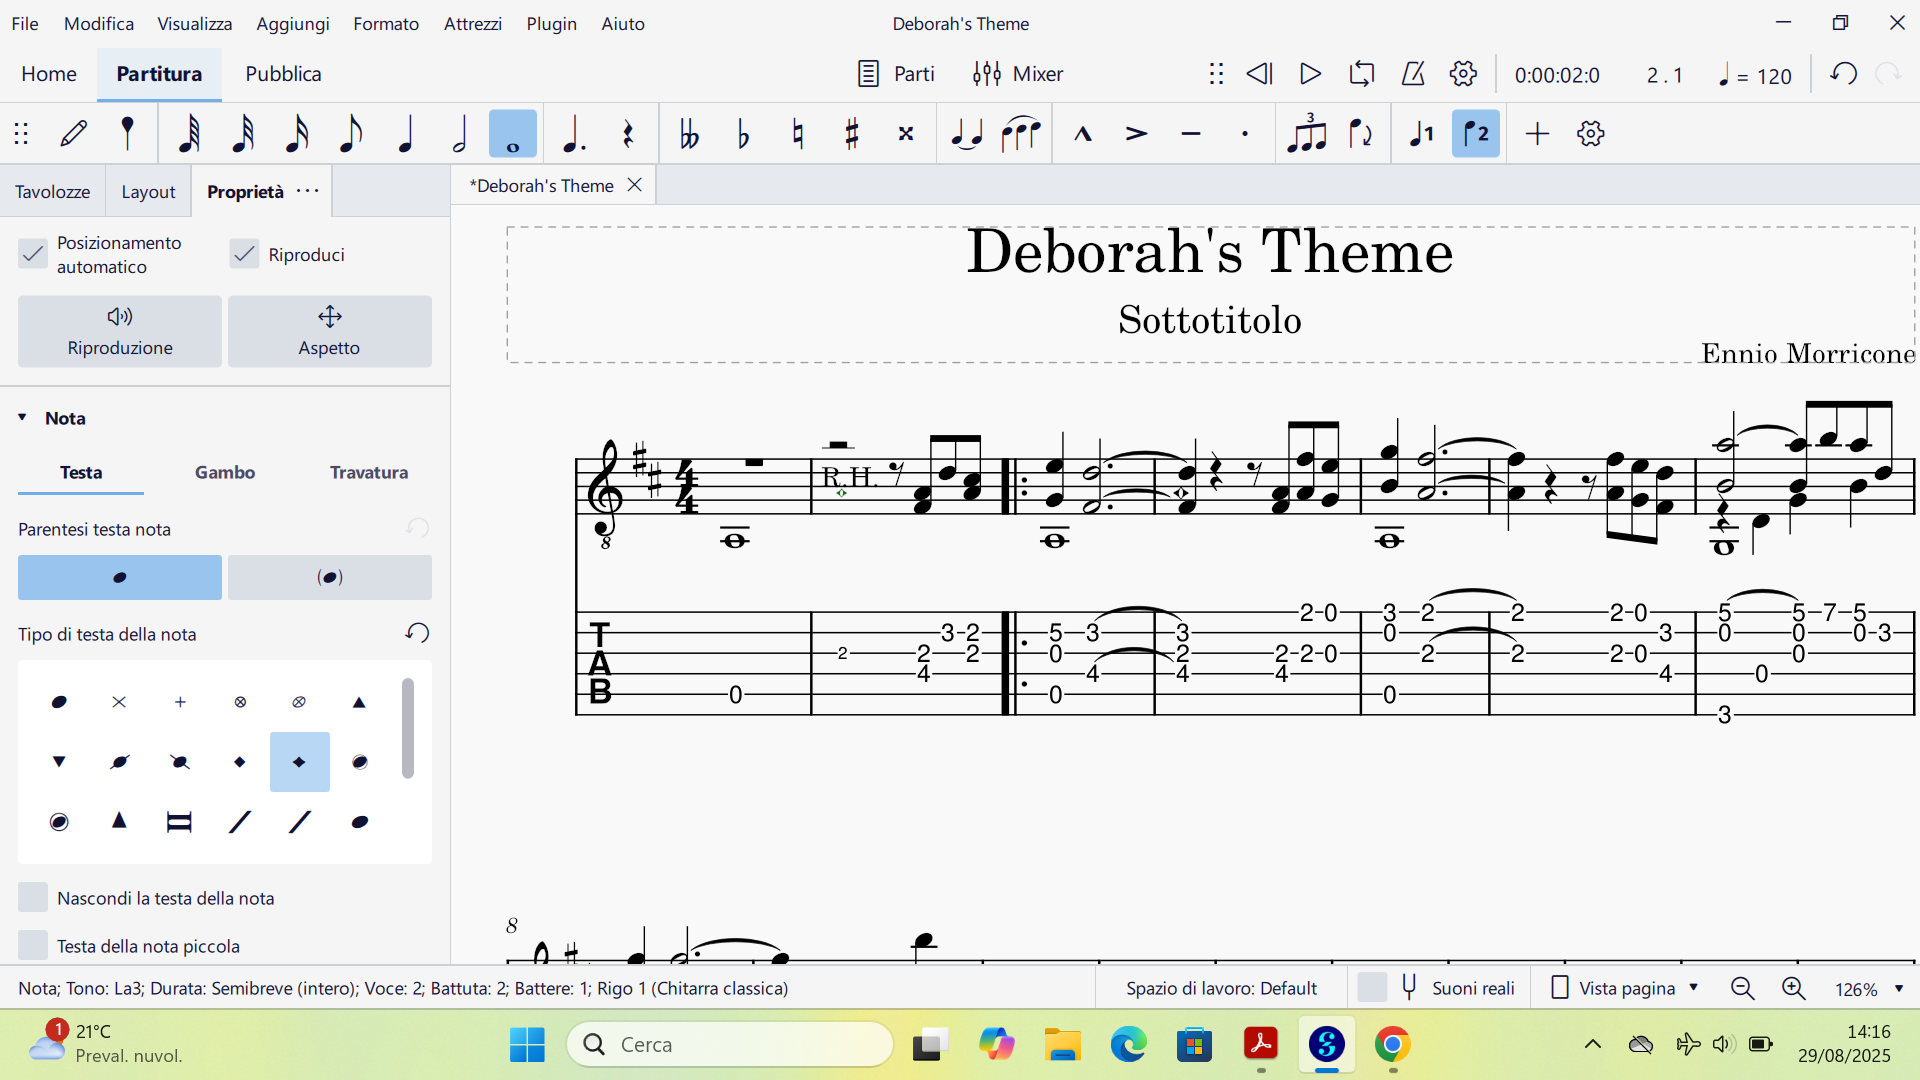Open playback settings gear
Screen dimensions: 1920x1080
click(x=1464, y=74)
